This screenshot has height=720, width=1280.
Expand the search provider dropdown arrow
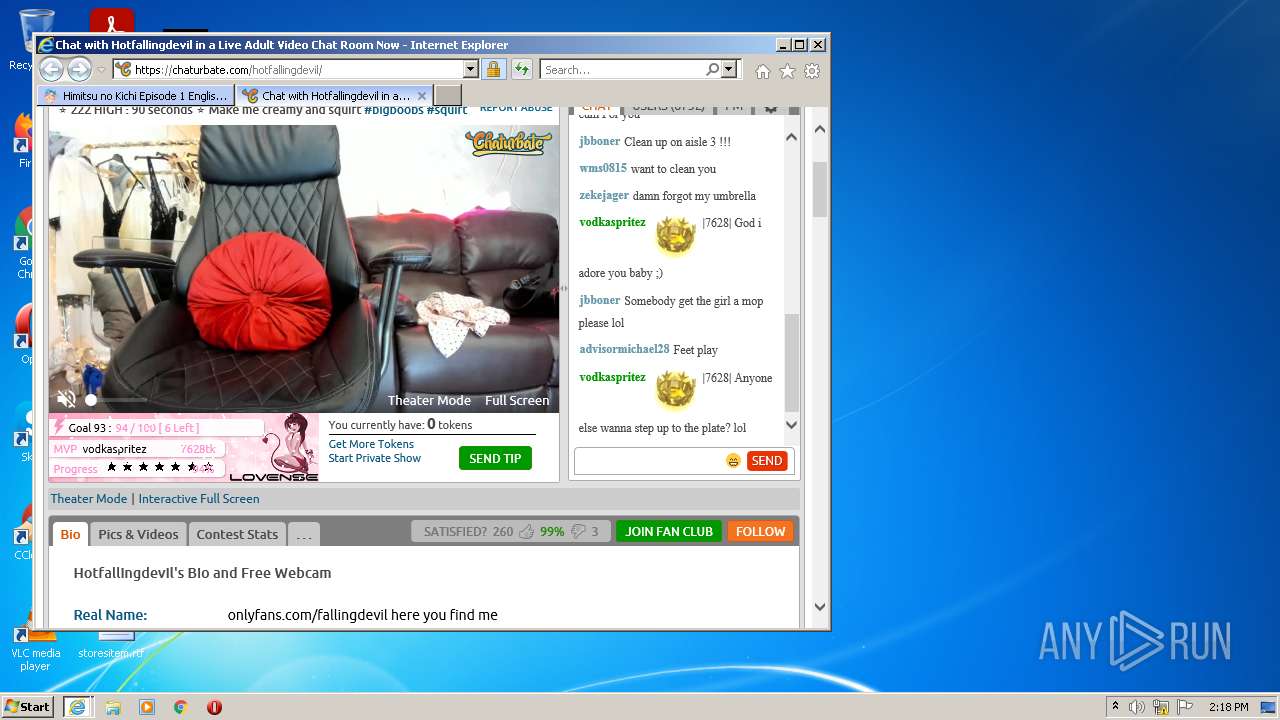pyautogui.click(x=729, y=69)
